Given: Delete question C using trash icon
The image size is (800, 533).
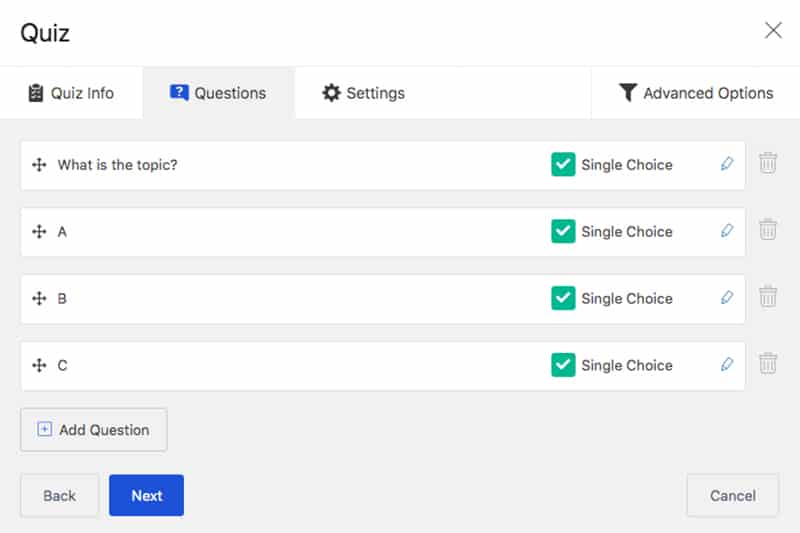Looking at the screenshot, I should (768, 365).
